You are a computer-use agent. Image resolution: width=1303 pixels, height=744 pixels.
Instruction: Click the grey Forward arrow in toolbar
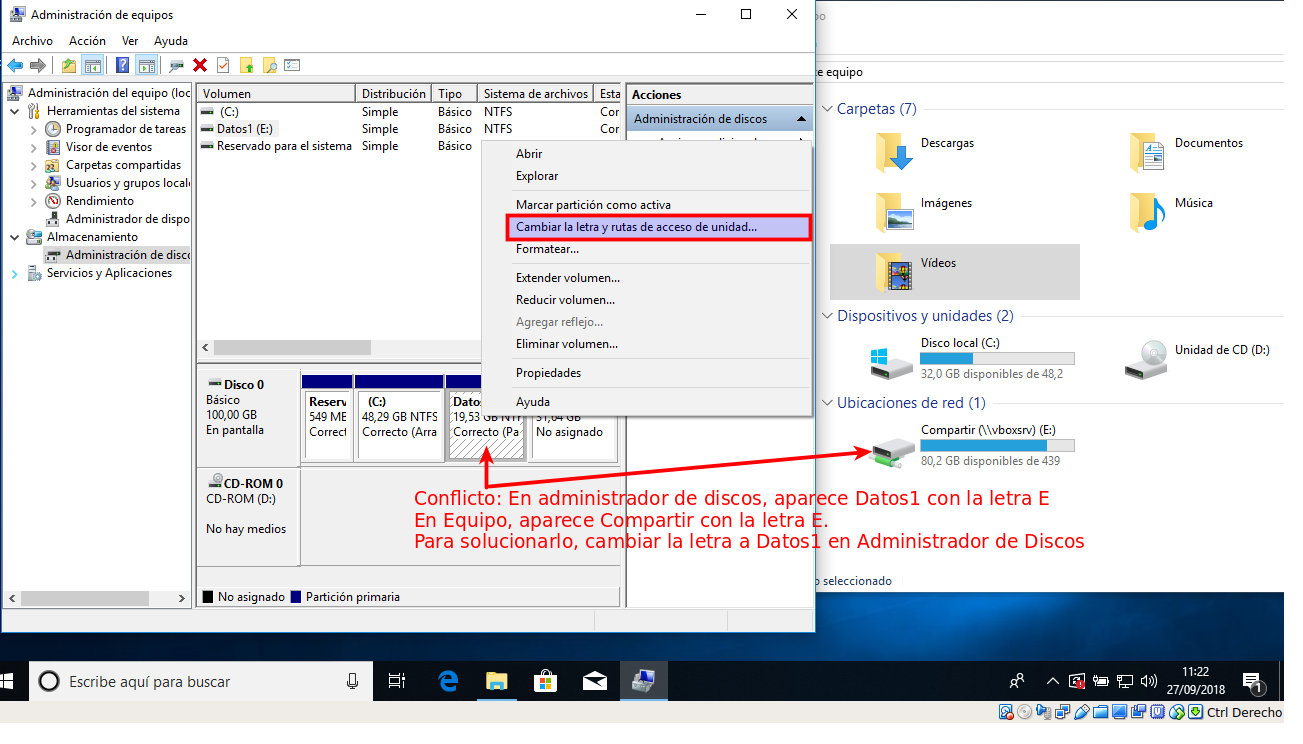point(38,65)
